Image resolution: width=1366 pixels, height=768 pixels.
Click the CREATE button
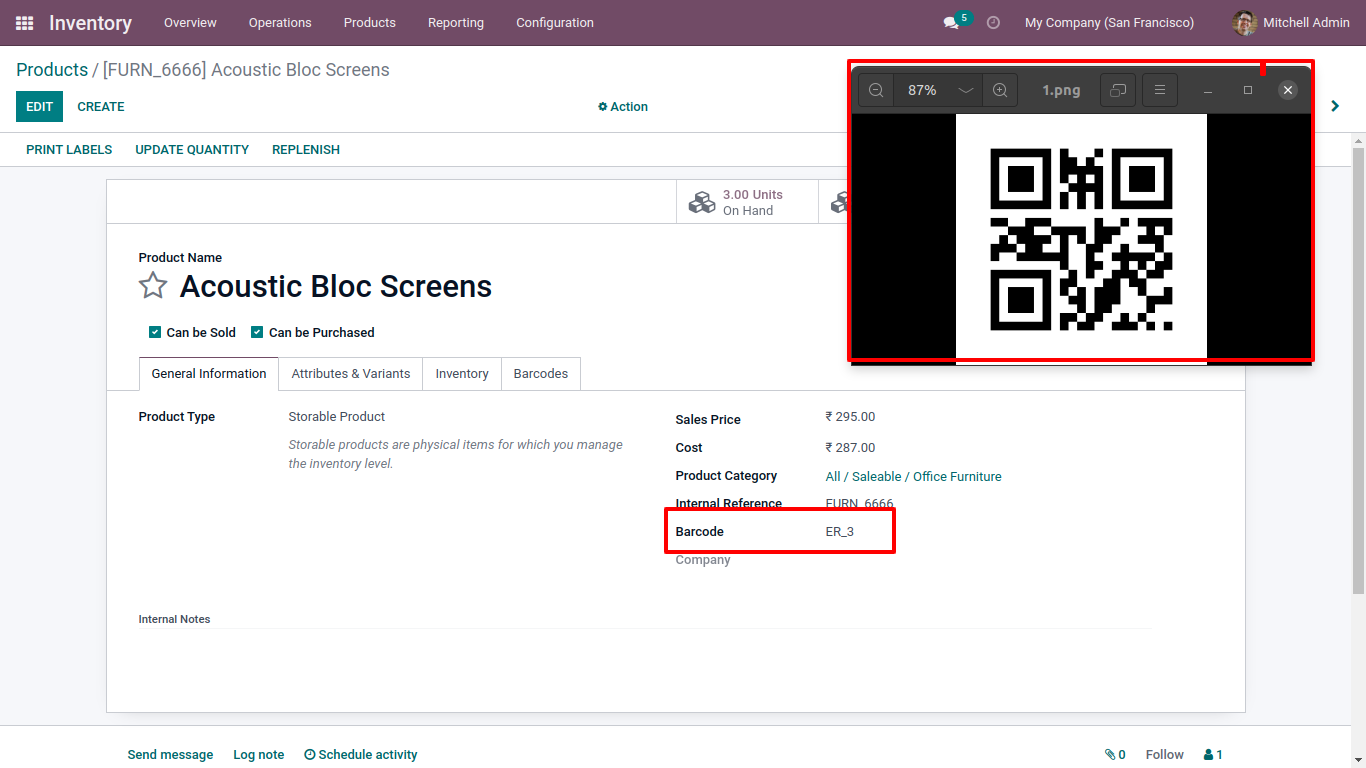tap(101, 106)
